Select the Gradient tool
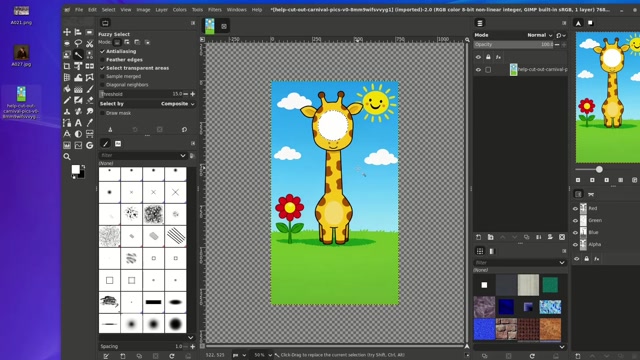640x360 pixels. coord(78,89)
